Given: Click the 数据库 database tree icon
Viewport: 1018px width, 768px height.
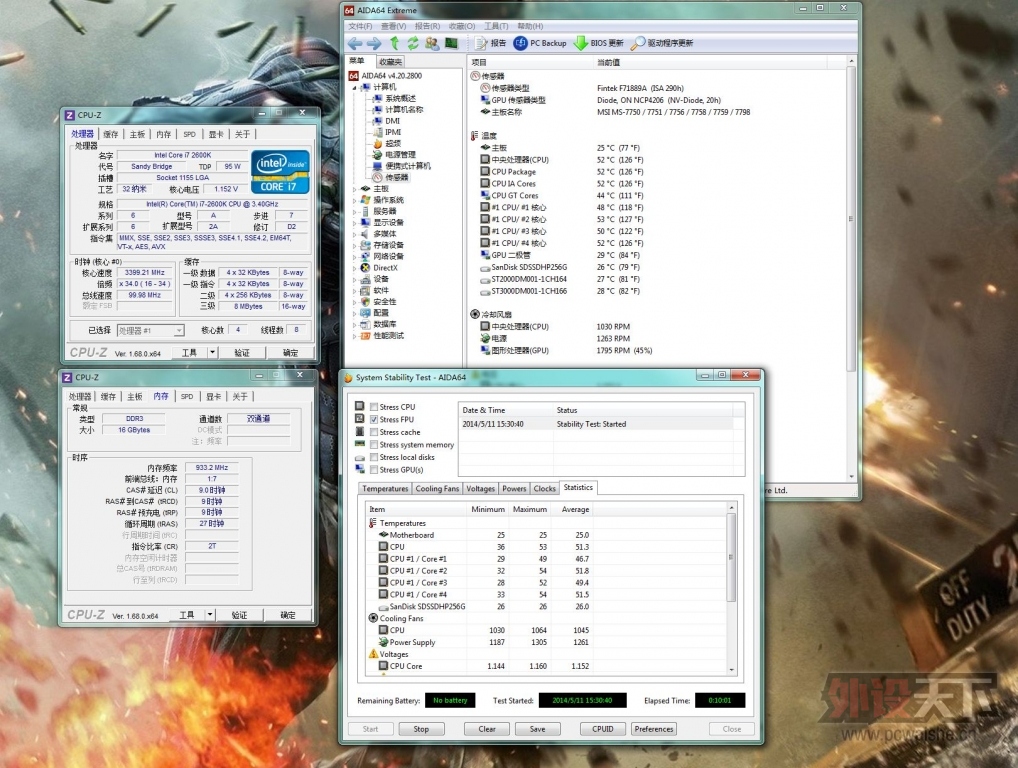Looking at the screenshot, I should tap(366, 324).
